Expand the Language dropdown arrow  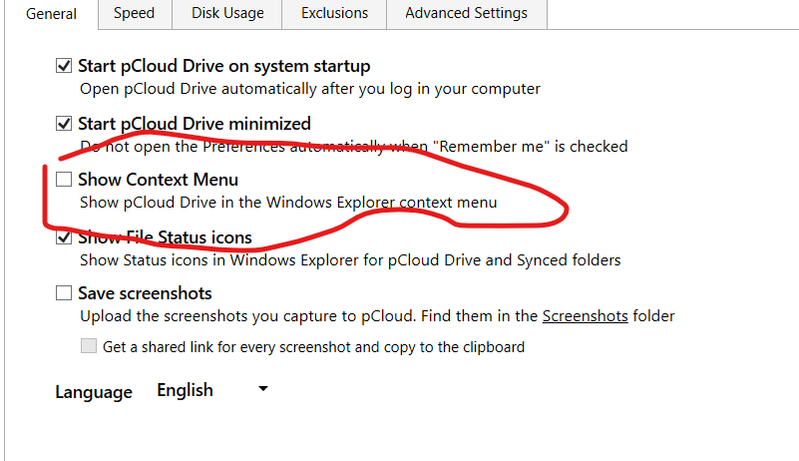click(263, 389)
